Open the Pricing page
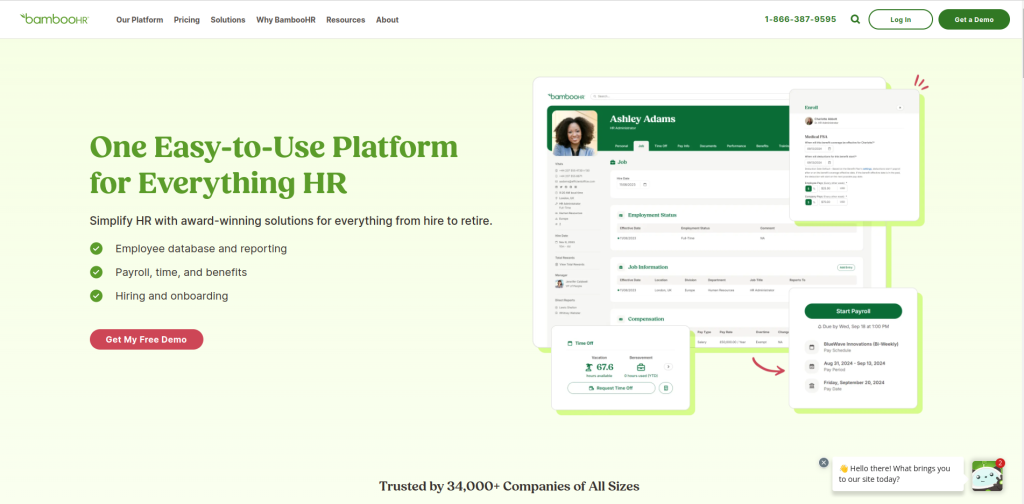Image resolution: width=1024 pixels, height=504 pixels. click(186, 20)
